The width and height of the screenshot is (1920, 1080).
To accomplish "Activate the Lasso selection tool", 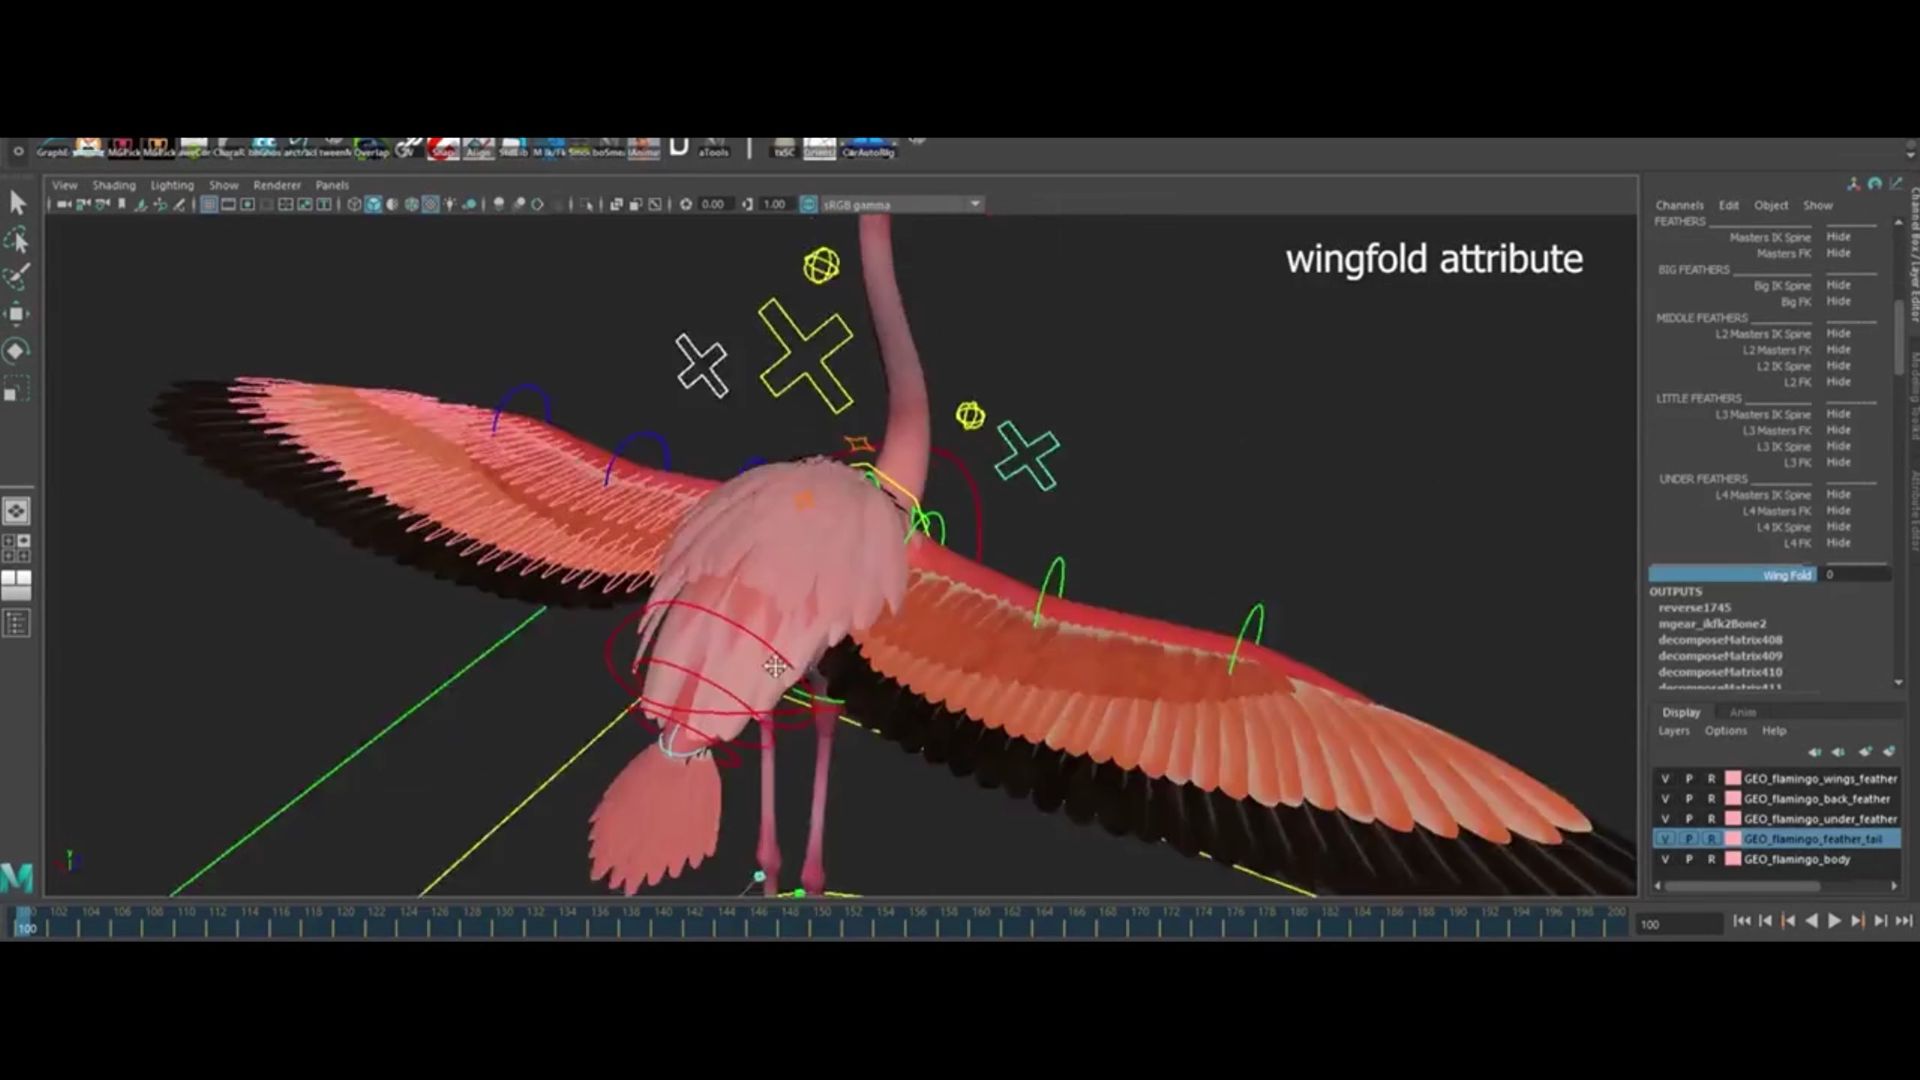I will click(17, 240).
